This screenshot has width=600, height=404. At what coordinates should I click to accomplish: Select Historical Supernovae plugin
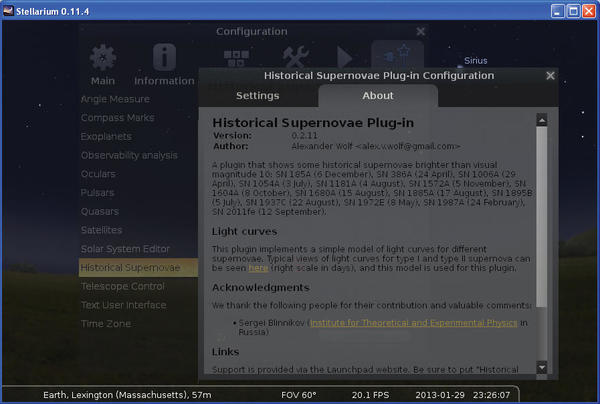coord(138,267)
